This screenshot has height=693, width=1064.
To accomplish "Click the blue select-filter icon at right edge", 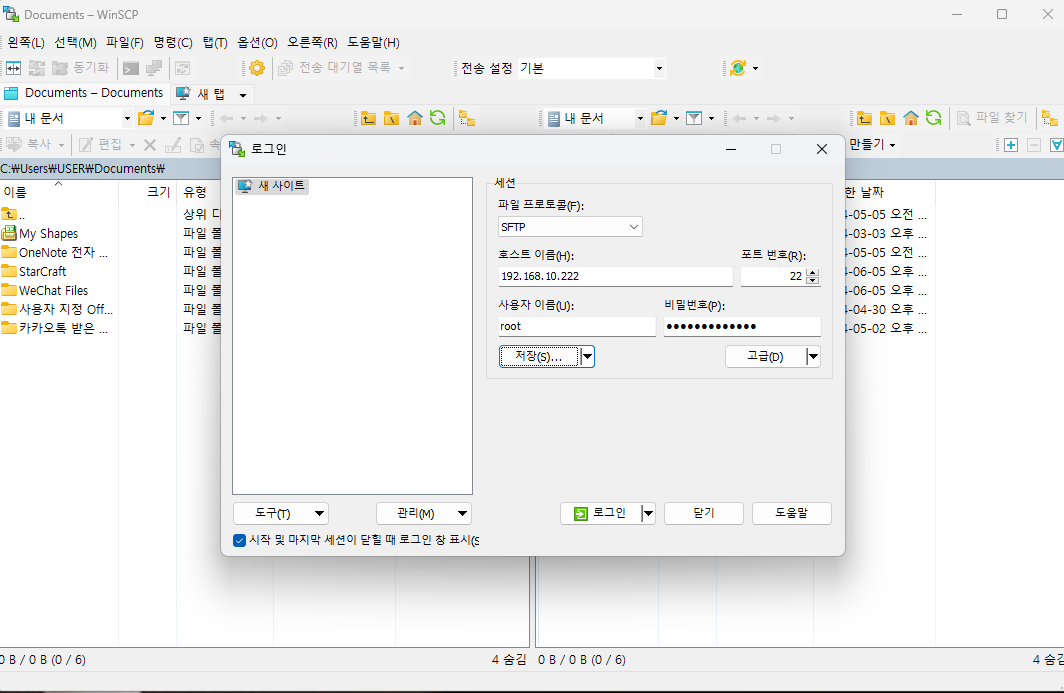I will pos(1057,145).
